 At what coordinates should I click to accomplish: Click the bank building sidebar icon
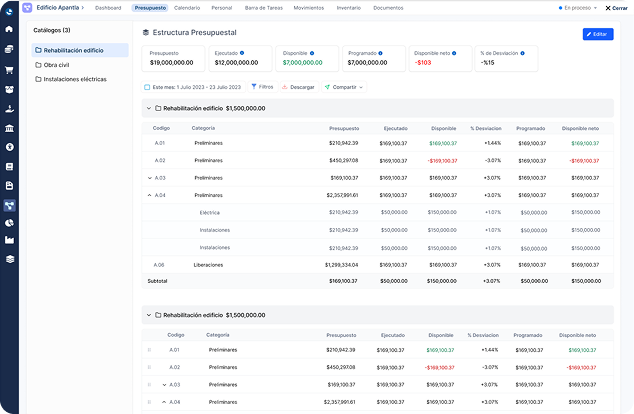click(9, 129)
